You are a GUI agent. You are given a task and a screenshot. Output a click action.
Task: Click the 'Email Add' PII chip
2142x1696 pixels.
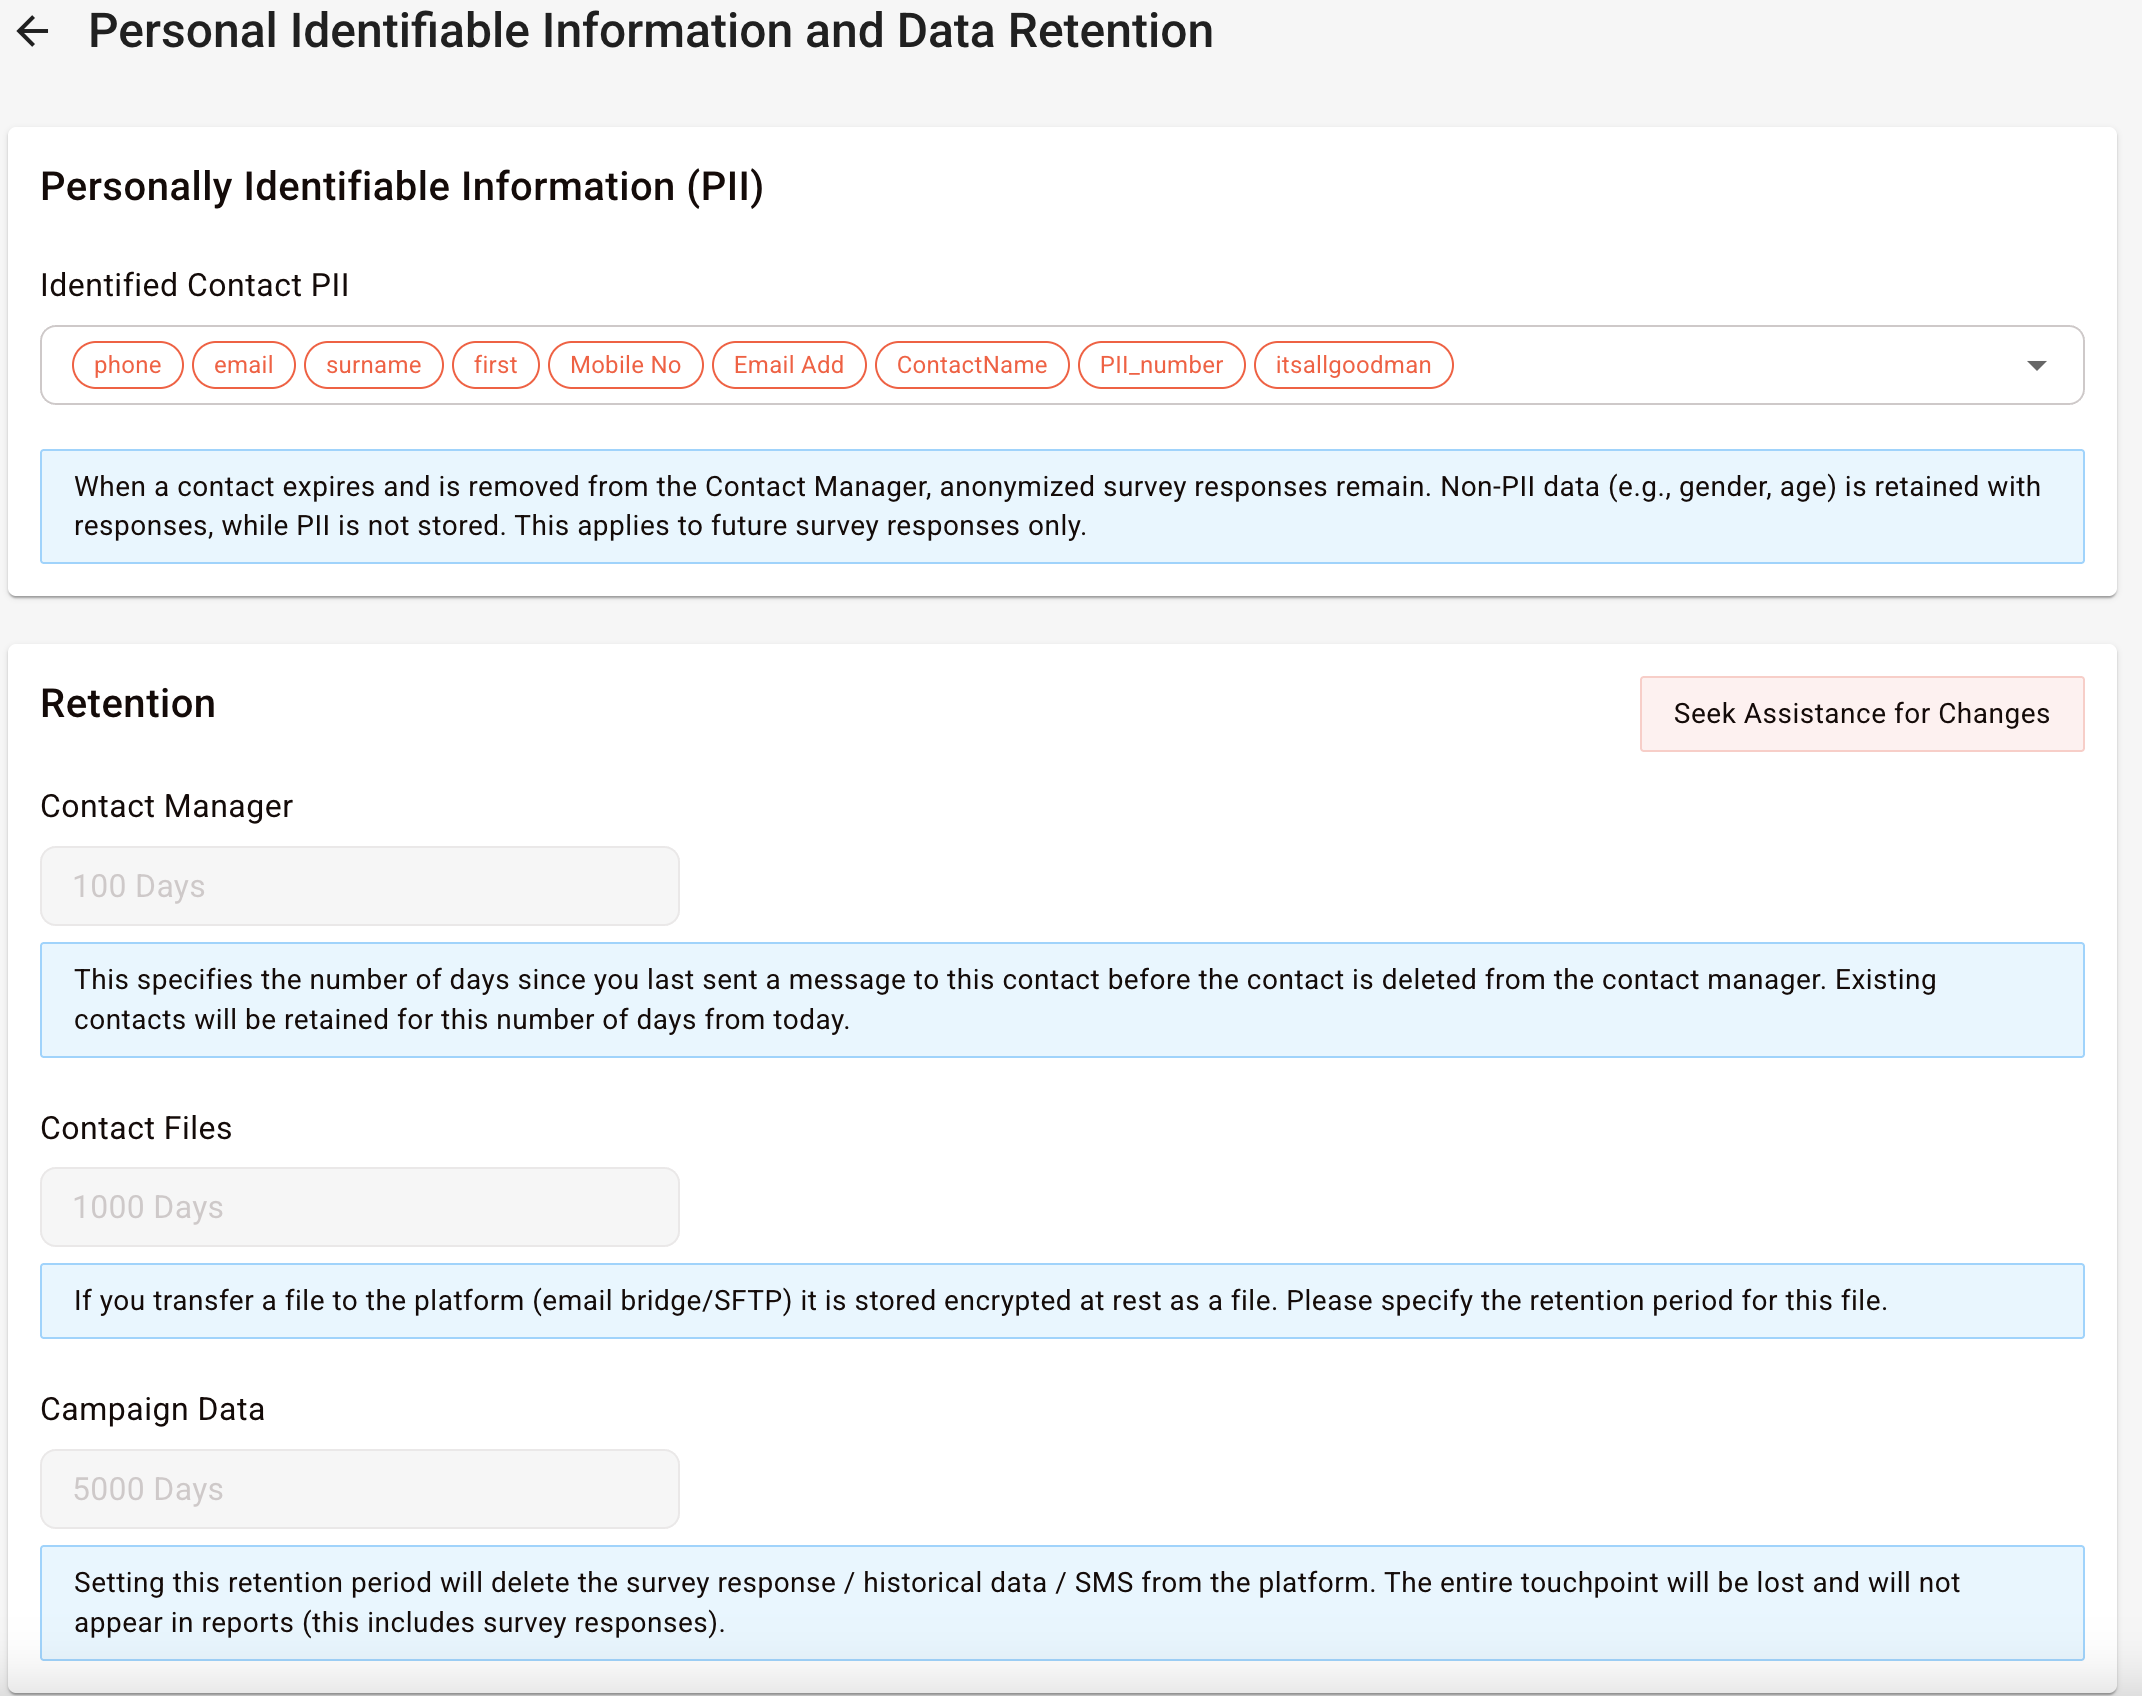788,366
